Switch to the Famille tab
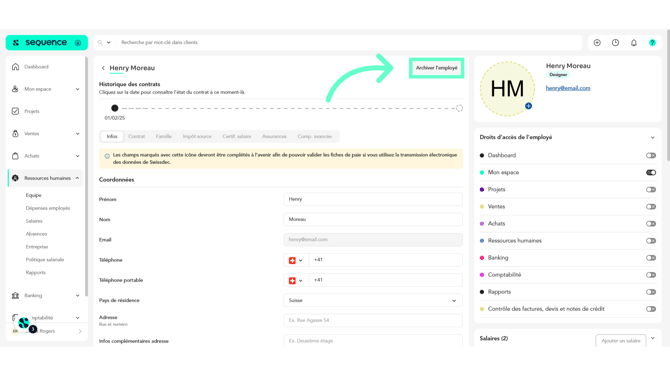 tap(164, 136)
